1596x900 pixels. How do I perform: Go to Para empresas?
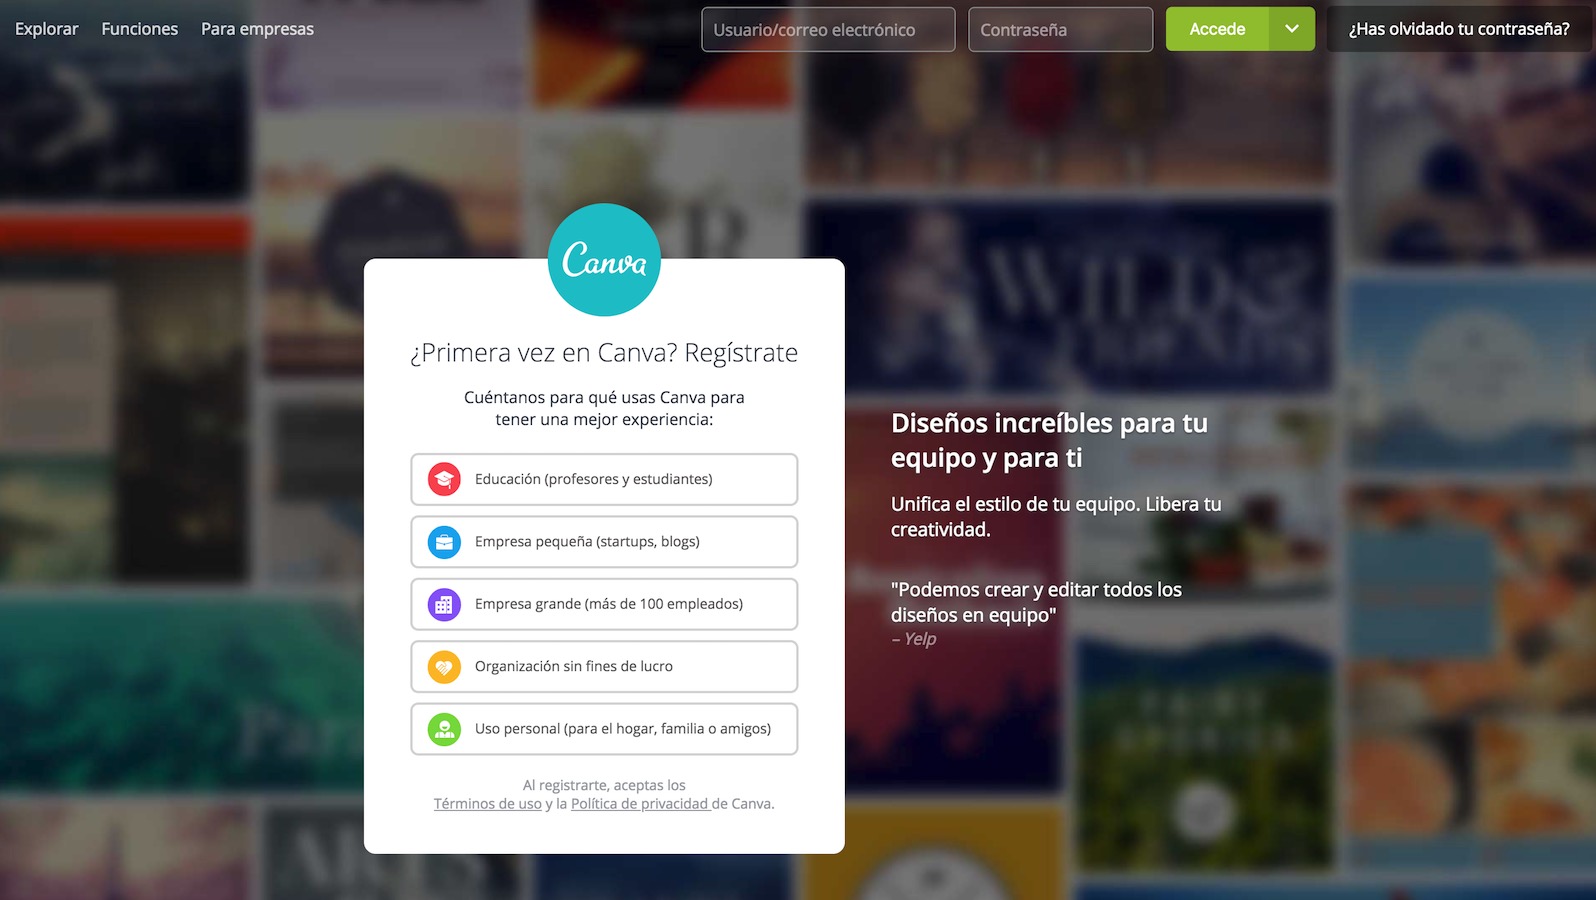pos(257,29)
